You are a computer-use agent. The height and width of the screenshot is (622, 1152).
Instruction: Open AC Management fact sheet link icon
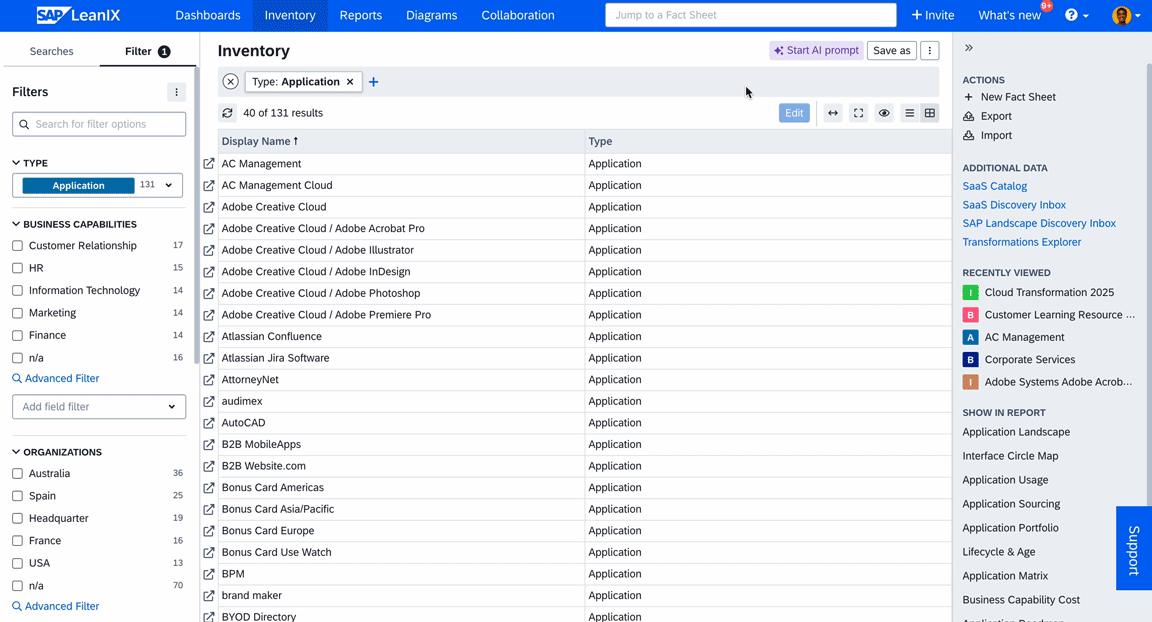[209, 164]
